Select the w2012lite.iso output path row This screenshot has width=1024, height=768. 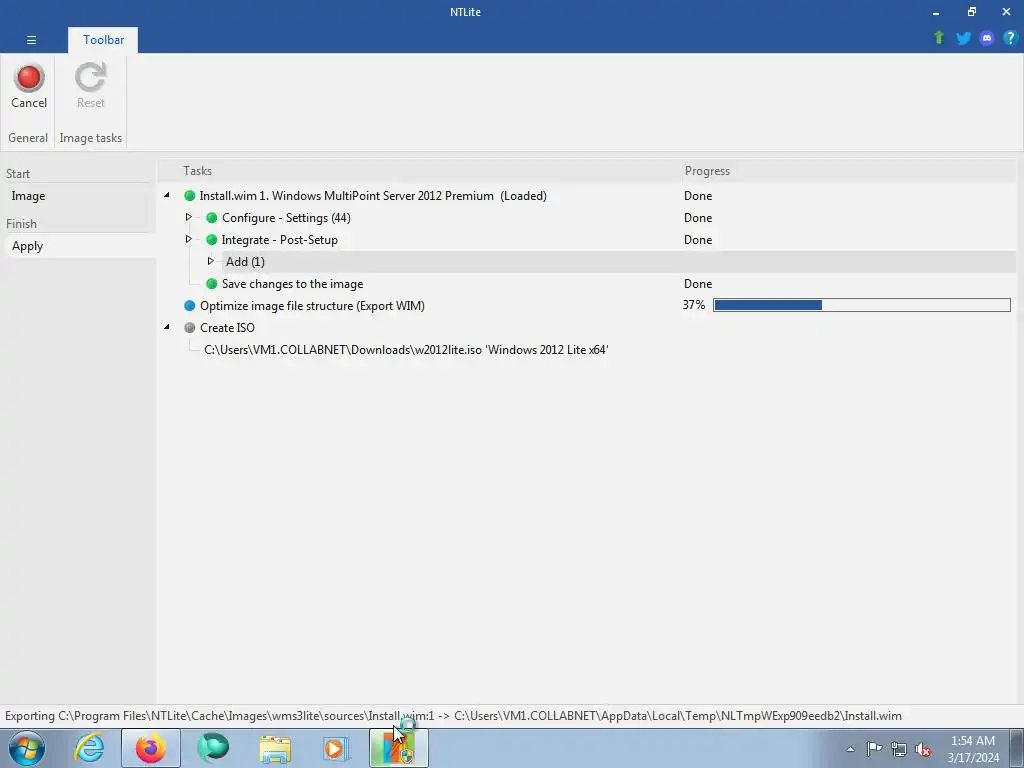click(406, 350)
